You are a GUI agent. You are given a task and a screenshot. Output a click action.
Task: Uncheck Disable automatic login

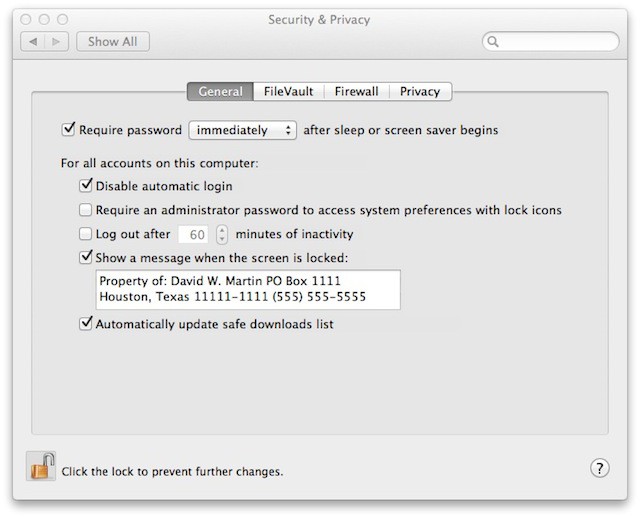pyautogui.click(x=86, y=186)
